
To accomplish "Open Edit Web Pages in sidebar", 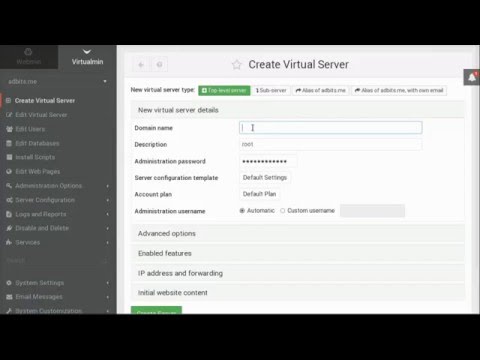I will pyautogui.click(x=38, y=172).
